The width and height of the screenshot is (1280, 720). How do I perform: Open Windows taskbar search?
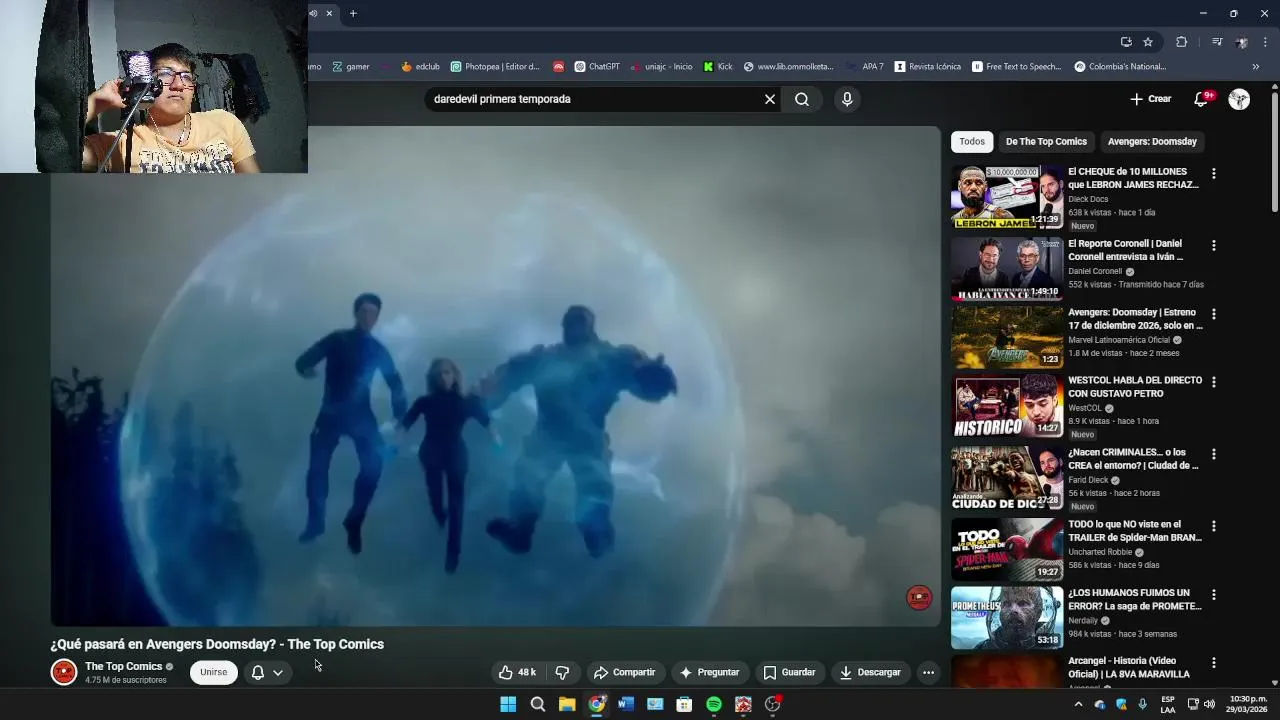538,704
